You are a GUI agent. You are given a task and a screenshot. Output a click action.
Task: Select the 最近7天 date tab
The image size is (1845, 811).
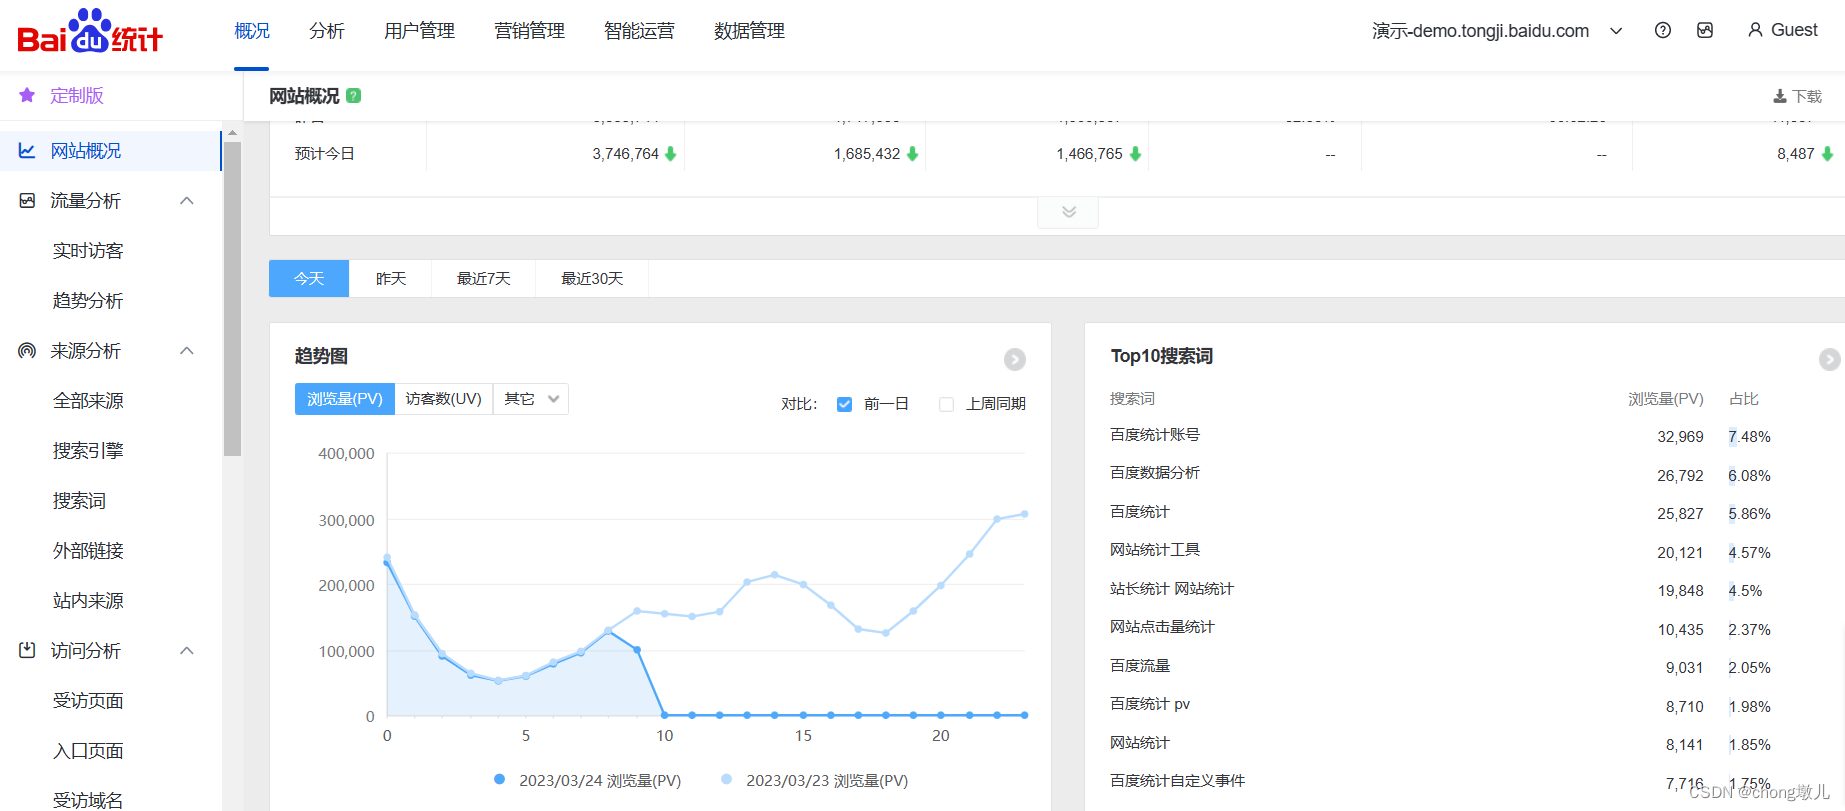(484, 278)
